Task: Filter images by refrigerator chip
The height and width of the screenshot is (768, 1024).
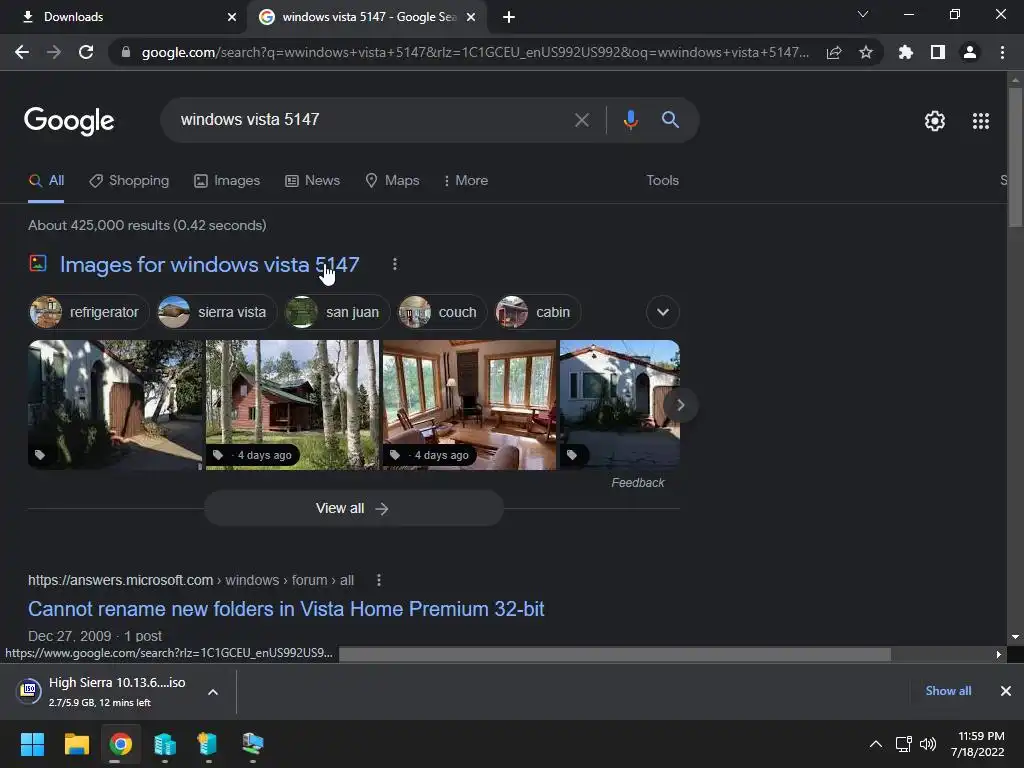Action: tap(89, 312)
